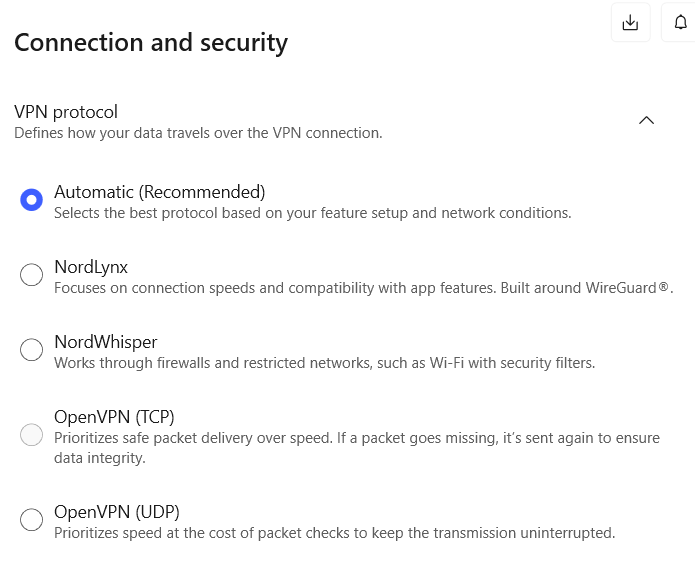Click the NordWhisper firewall description text
The width and height of the screenshot is (695, 565).
click(x=324, y=363)
